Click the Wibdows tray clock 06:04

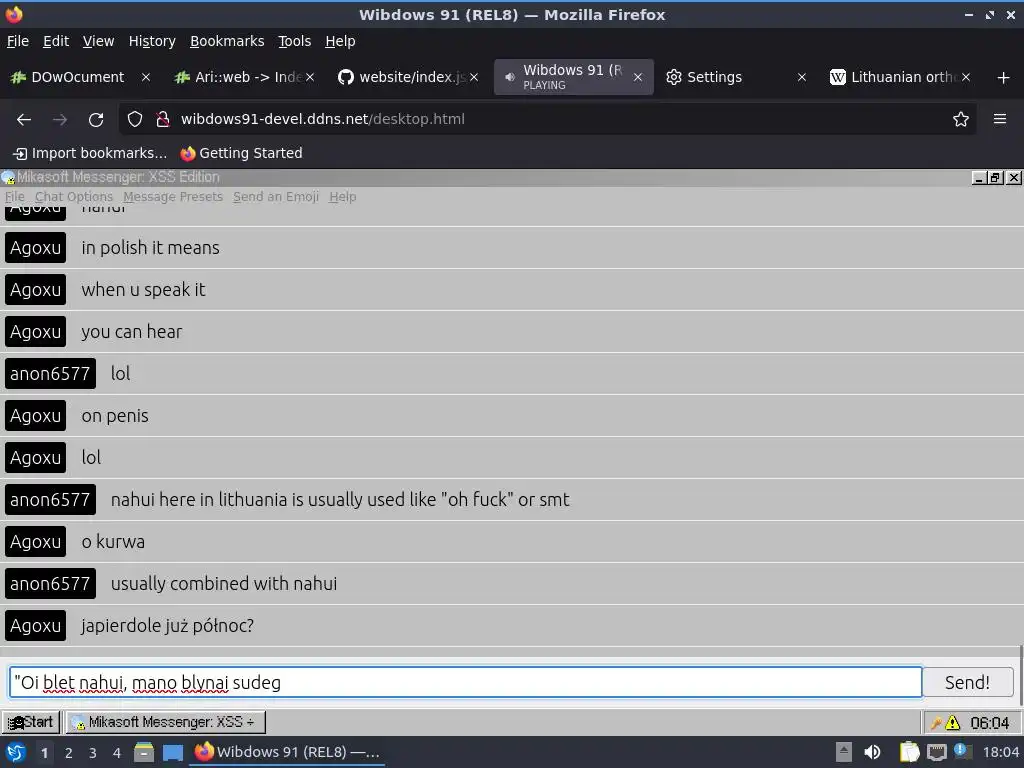(x=989, y=723)
